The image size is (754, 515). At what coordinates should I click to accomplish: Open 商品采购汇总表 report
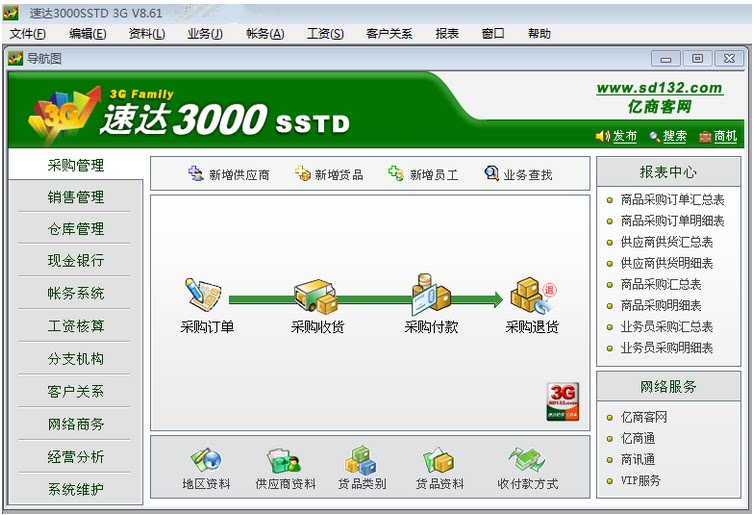click(660, 284)
